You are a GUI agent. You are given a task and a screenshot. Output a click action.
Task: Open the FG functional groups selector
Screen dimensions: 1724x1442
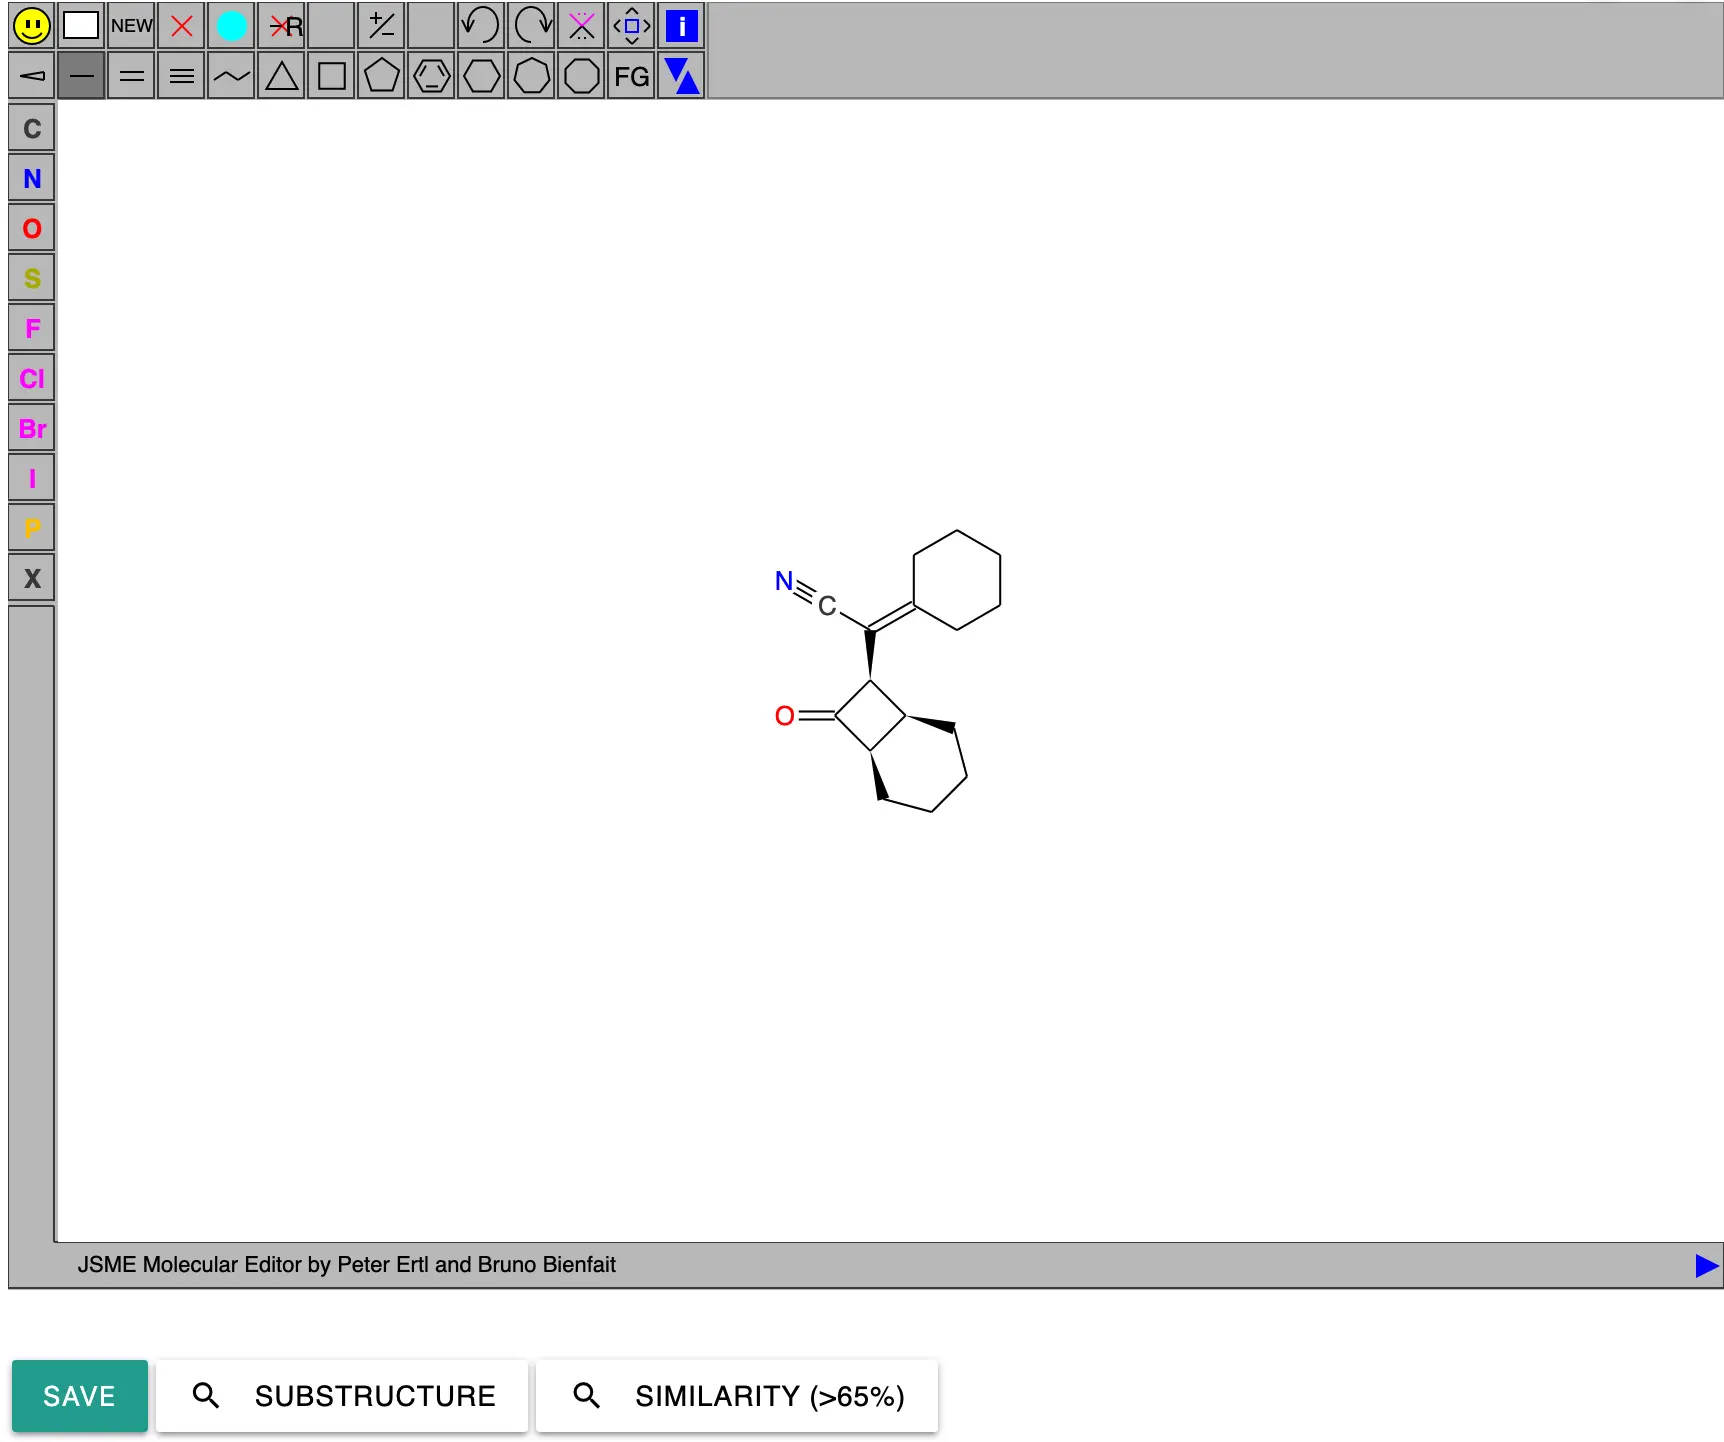[x=630, y=75]
